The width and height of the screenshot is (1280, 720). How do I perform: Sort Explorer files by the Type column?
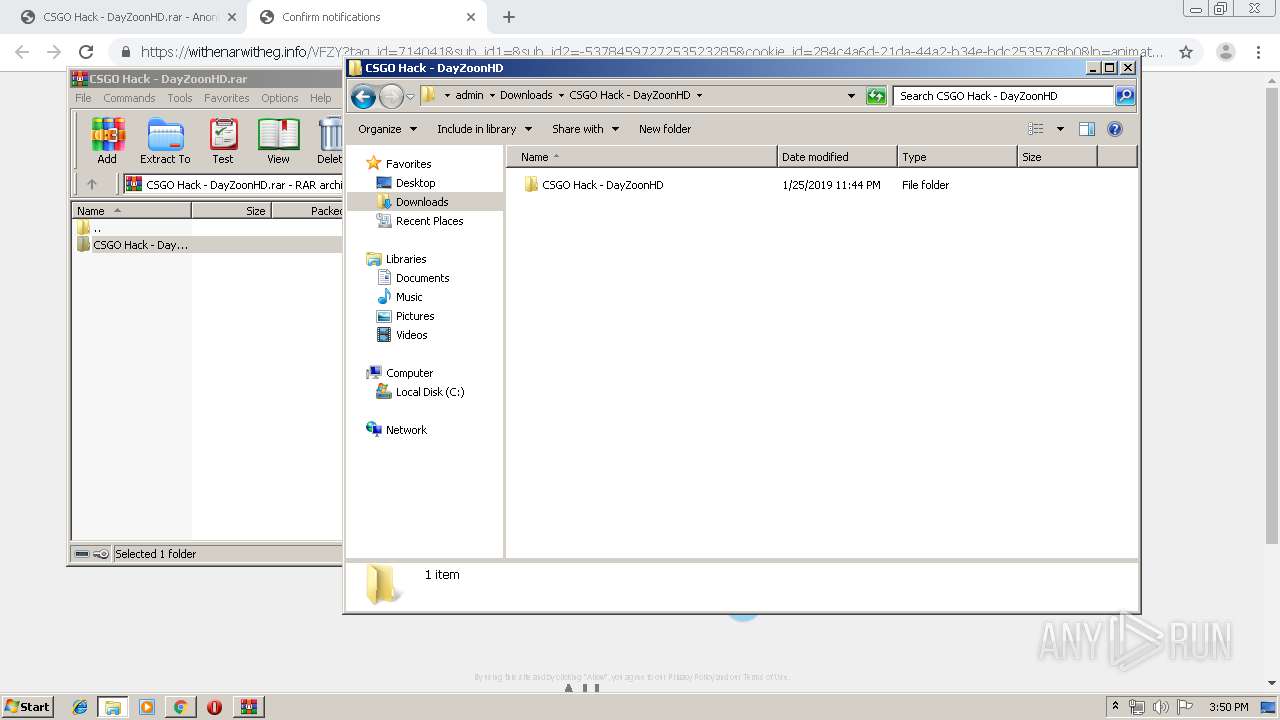tap(957, 157)
